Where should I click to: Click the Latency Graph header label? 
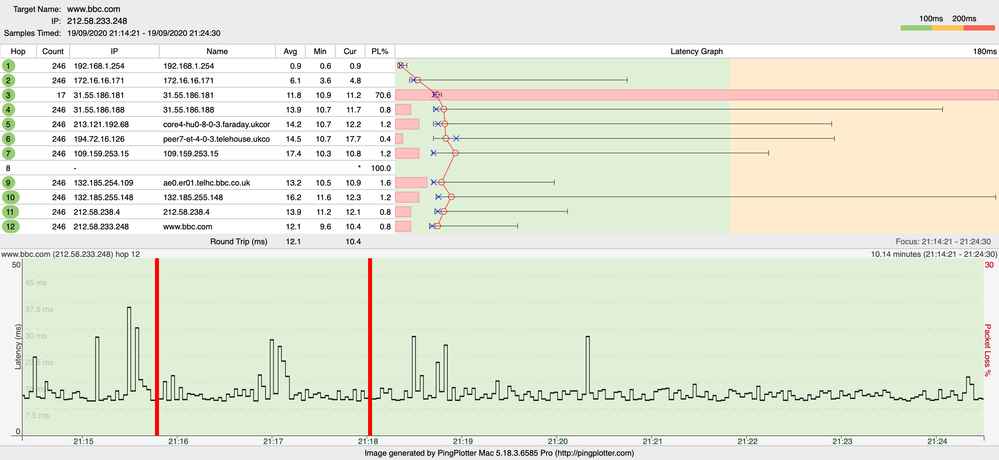pos(696,50)
